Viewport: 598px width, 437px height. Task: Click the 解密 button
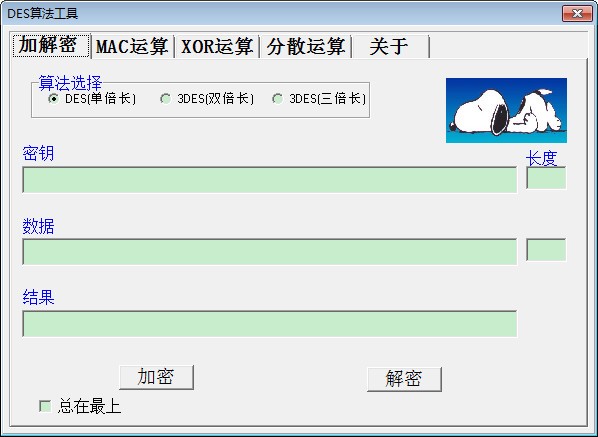coord(404,379)
